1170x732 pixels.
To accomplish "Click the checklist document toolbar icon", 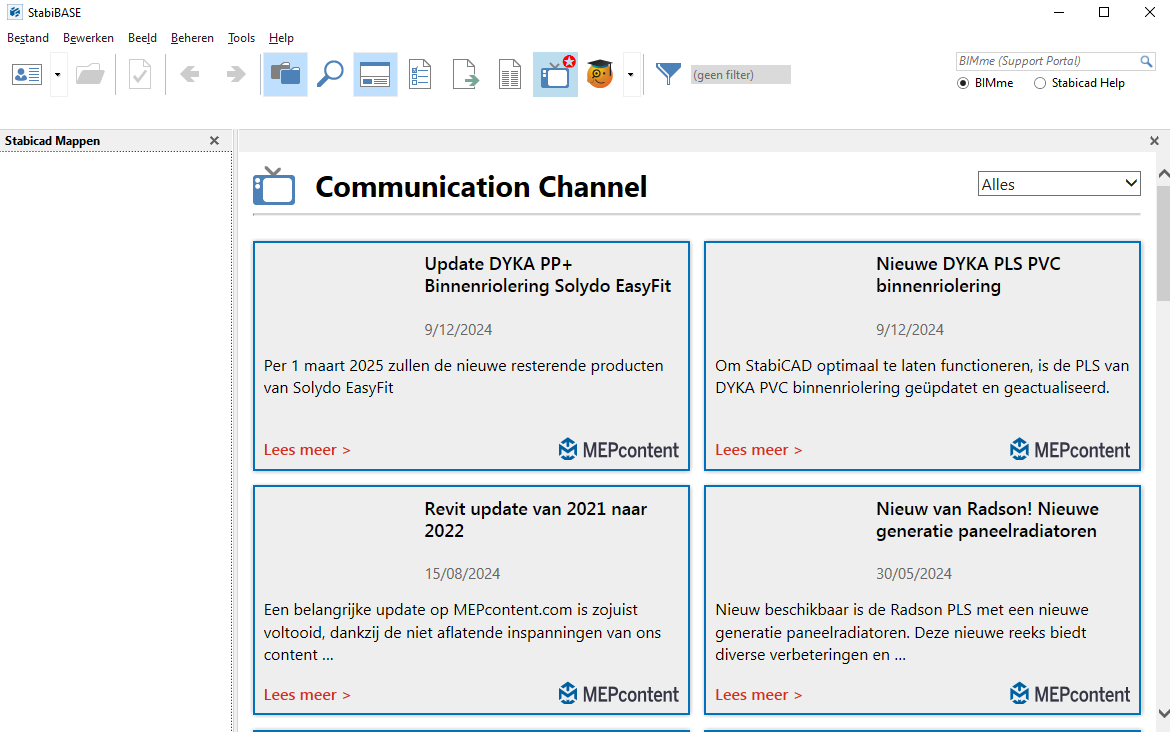I will [420, 75].
